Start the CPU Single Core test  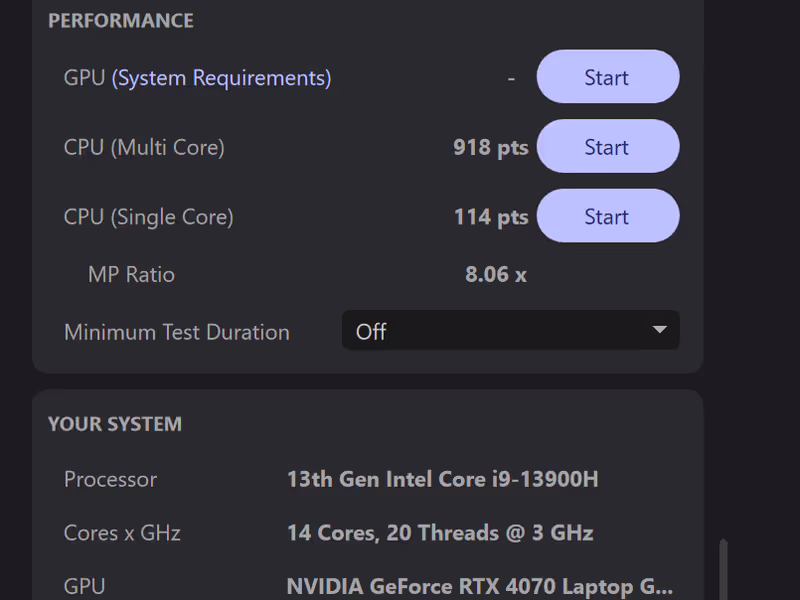607,217
